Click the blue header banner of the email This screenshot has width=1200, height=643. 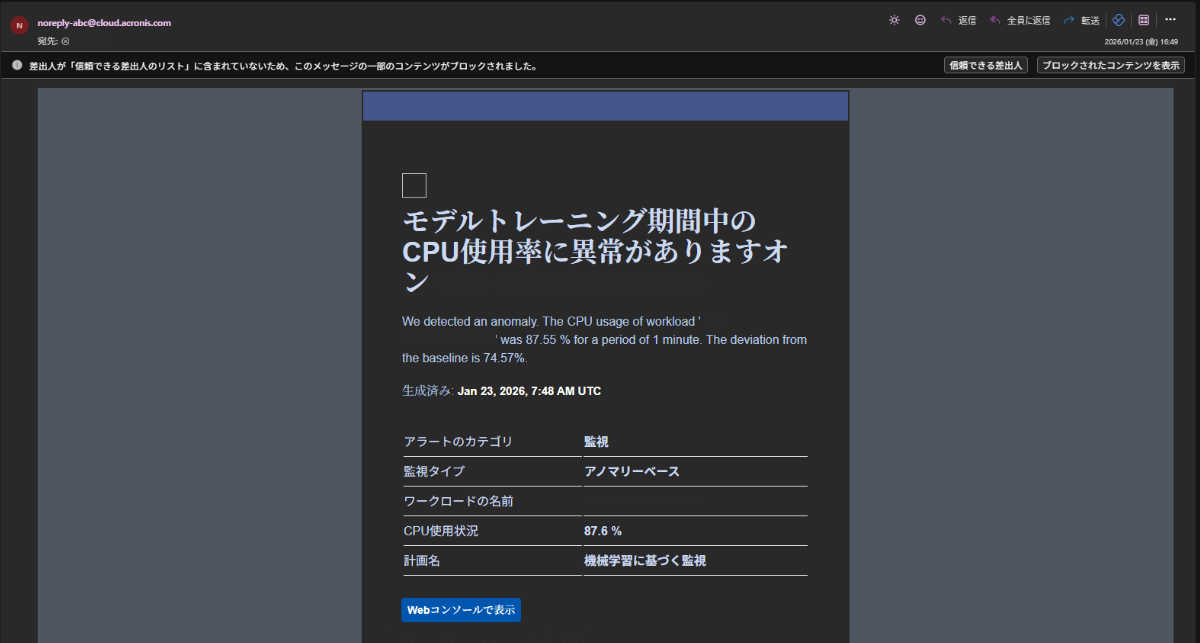pyautogui.click(x=605, y=106)
